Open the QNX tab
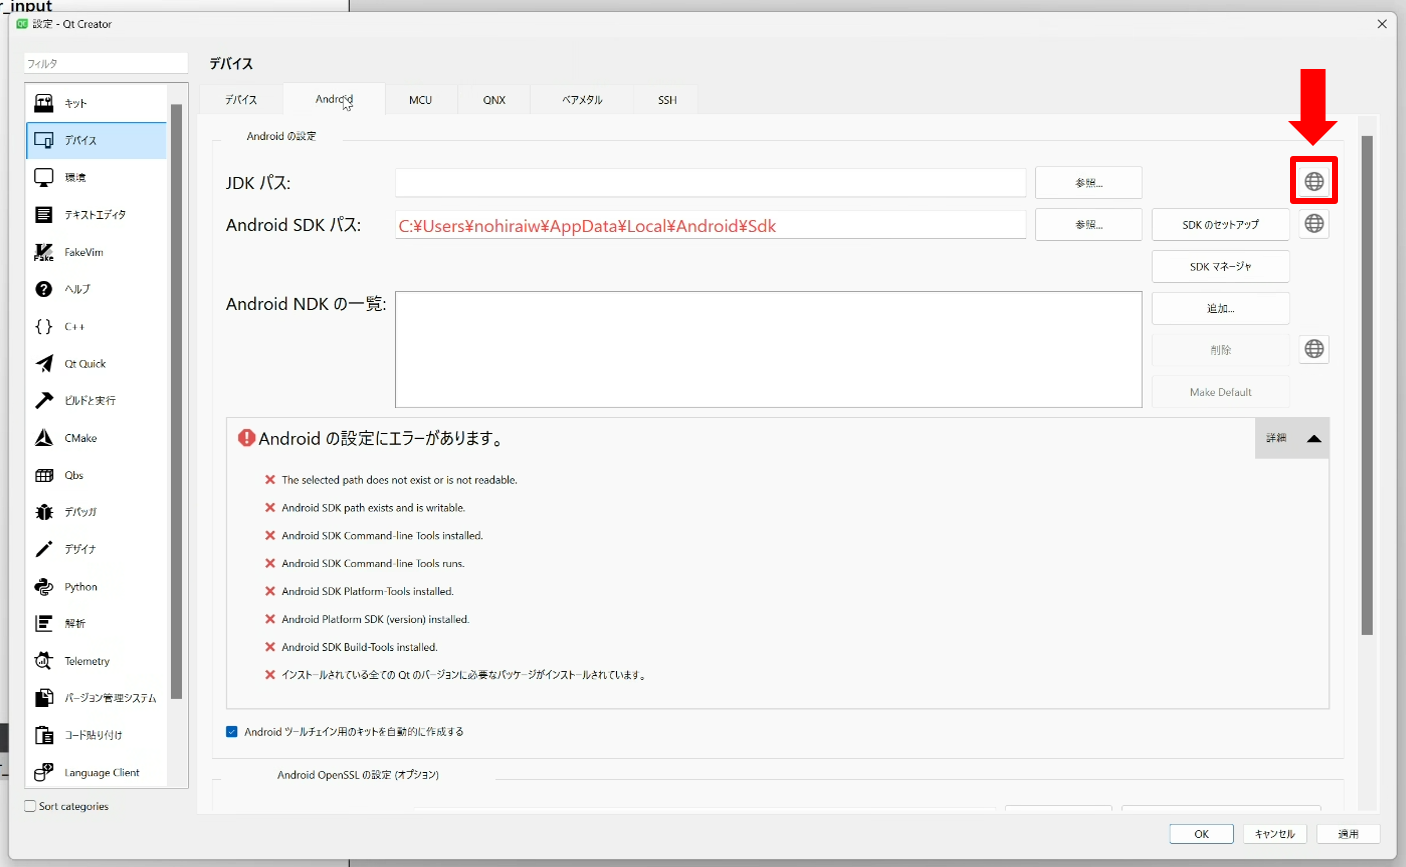 [494, 100]
